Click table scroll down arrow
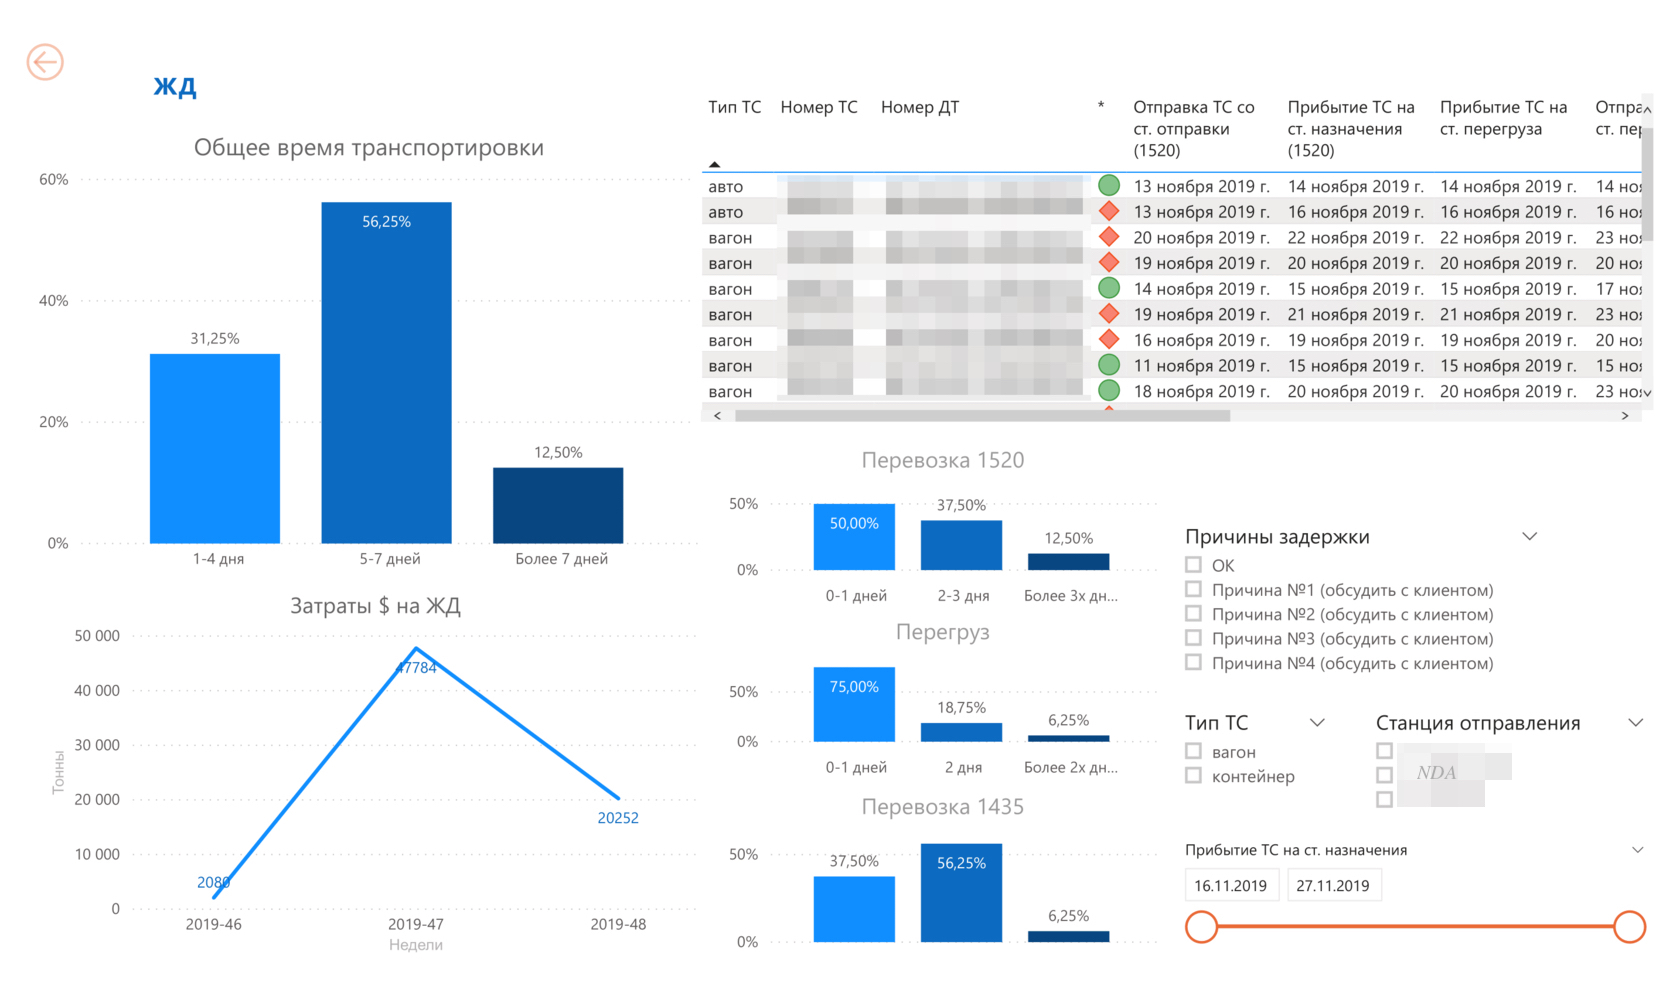This screenshot has height=996, width=1680. 1647,393
